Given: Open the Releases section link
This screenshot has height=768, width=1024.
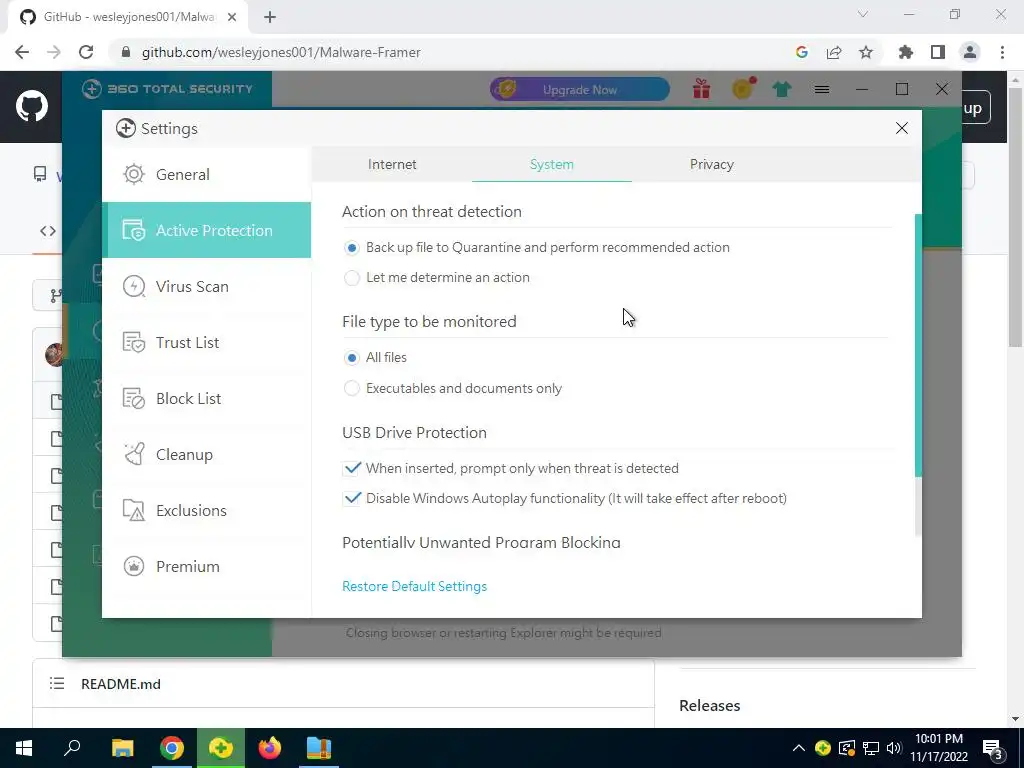Looking at the screenshot, I should point(709,705).
